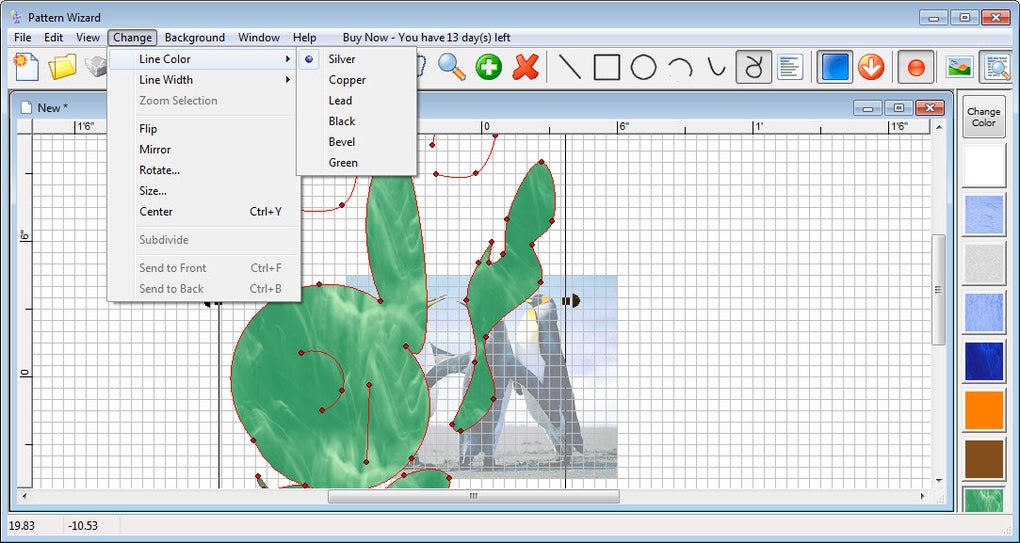
Task: Open the View menu
Action: pos(88,38)
